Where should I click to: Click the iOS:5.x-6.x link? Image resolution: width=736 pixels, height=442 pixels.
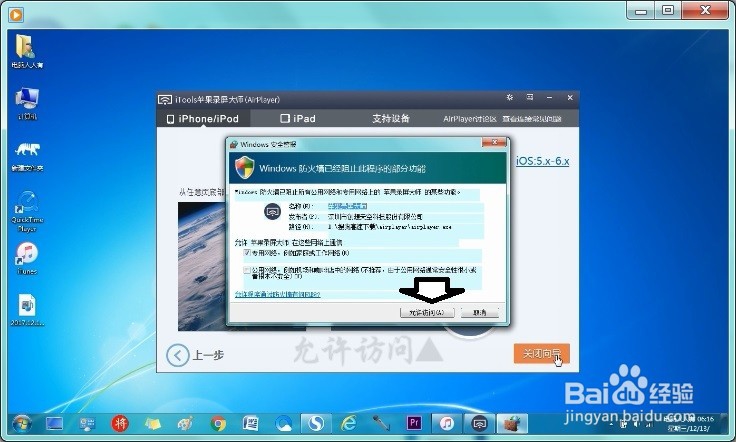coord(543,161)
